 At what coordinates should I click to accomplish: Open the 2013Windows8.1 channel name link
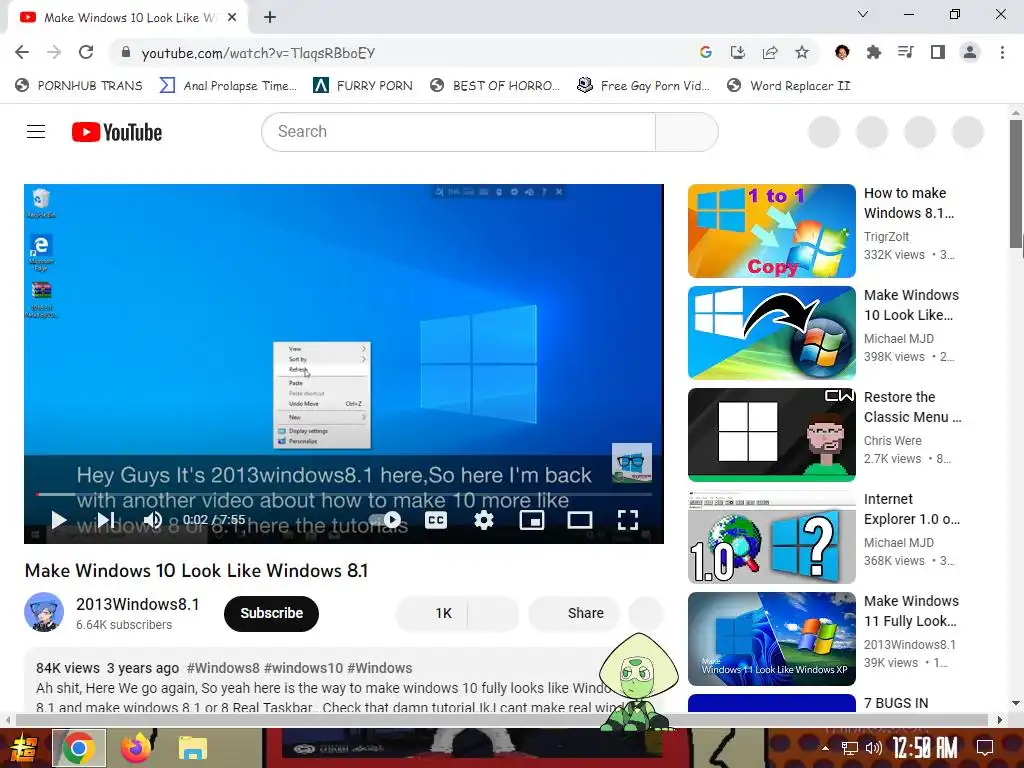pyautogui.click(x=138, y=604)
